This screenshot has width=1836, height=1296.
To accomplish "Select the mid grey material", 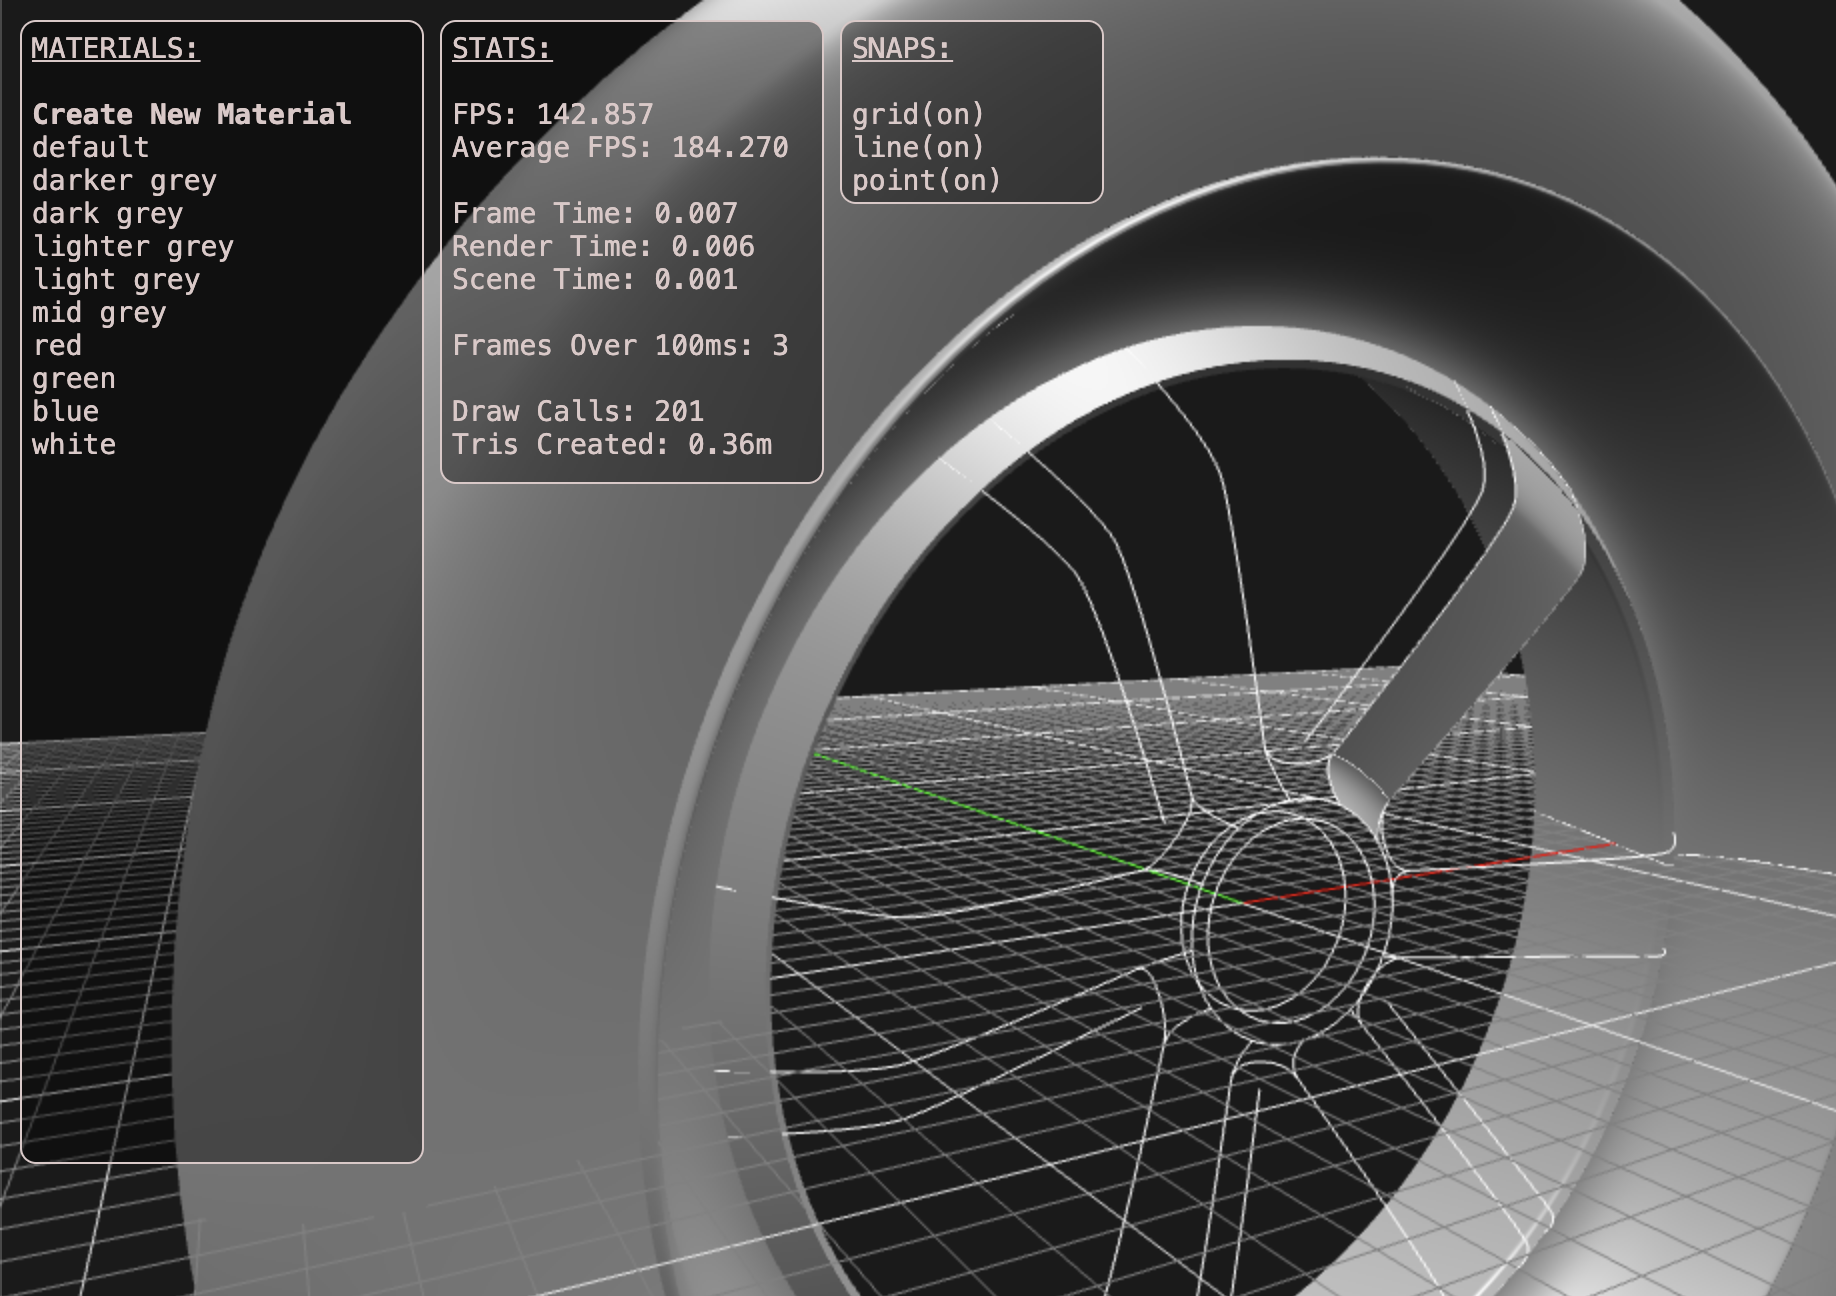I will [99, 312].
